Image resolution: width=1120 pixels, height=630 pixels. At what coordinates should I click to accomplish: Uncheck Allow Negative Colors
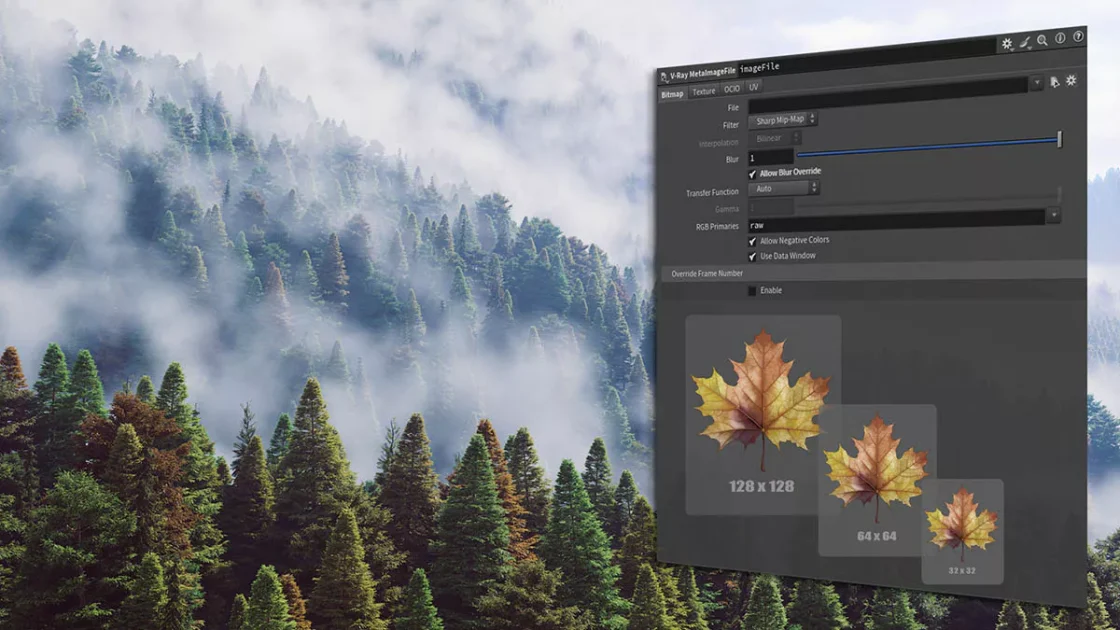[x=750, y=239]
